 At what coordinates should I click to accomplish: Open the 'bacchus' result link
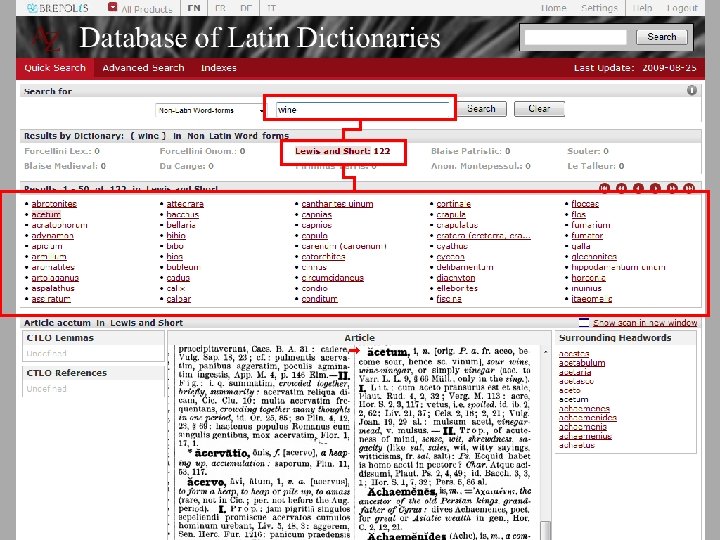(x=182, y=214)
